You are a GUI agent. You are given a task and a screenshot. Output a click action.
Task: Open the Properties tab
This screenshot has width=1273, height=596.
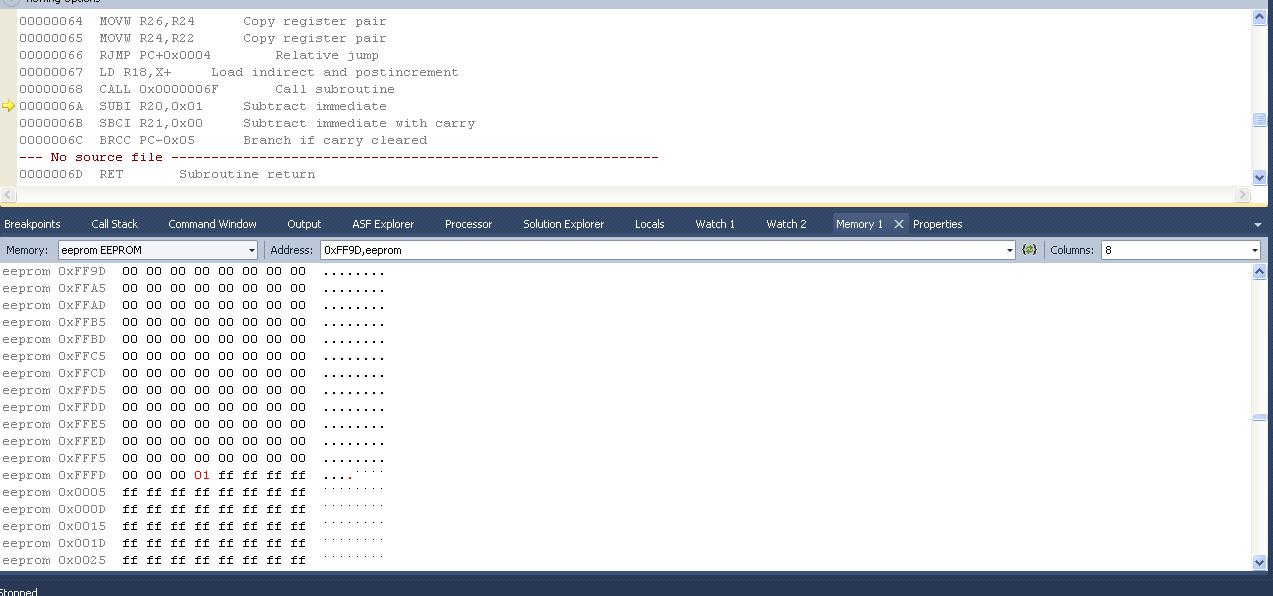pos(937,224)
